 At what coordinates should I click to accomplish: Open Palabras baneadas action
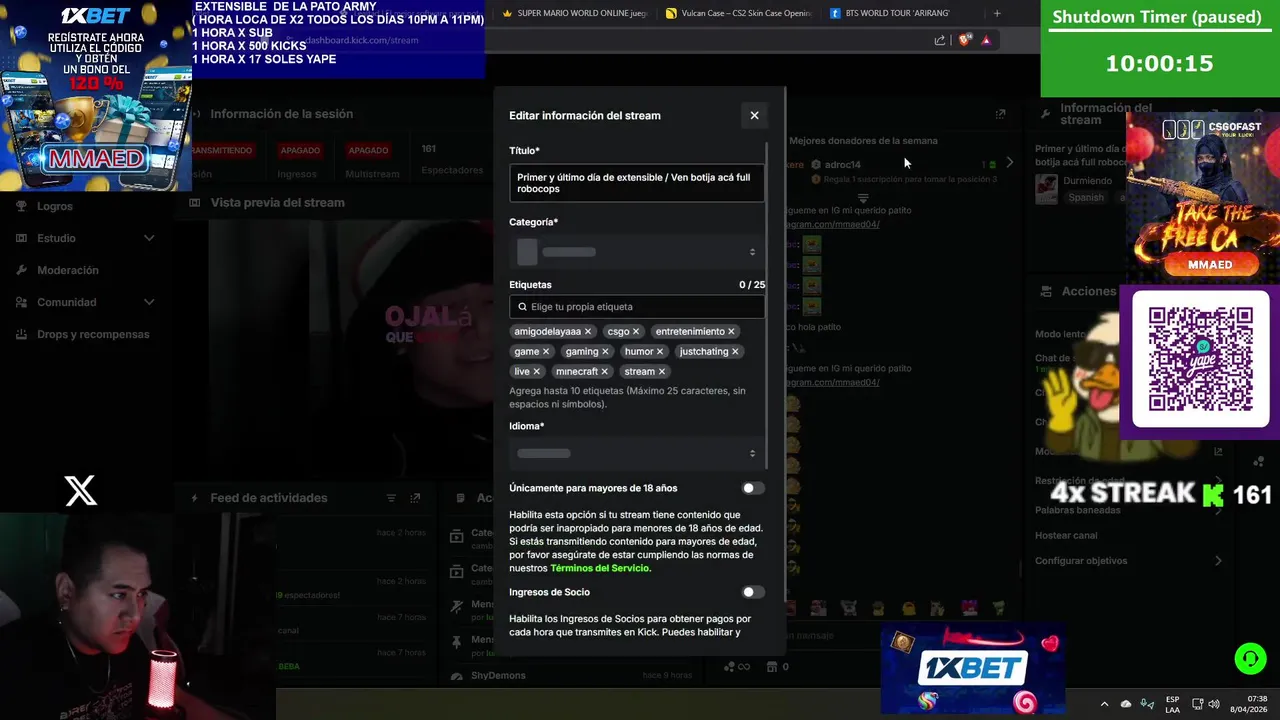click(x=1078, y=510)
